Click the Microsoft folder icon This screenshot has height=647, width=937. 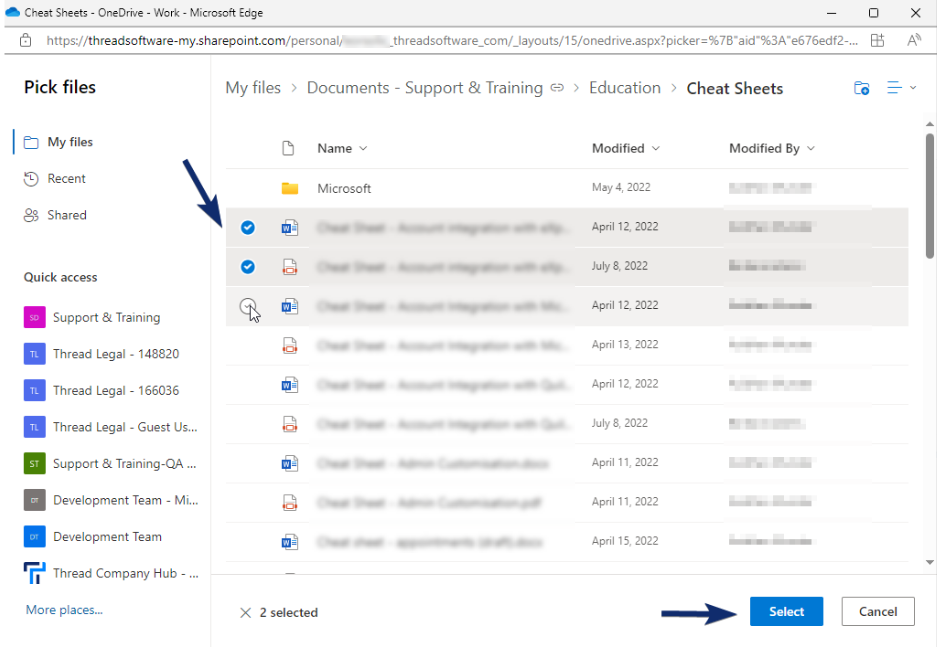pos(290,188)
